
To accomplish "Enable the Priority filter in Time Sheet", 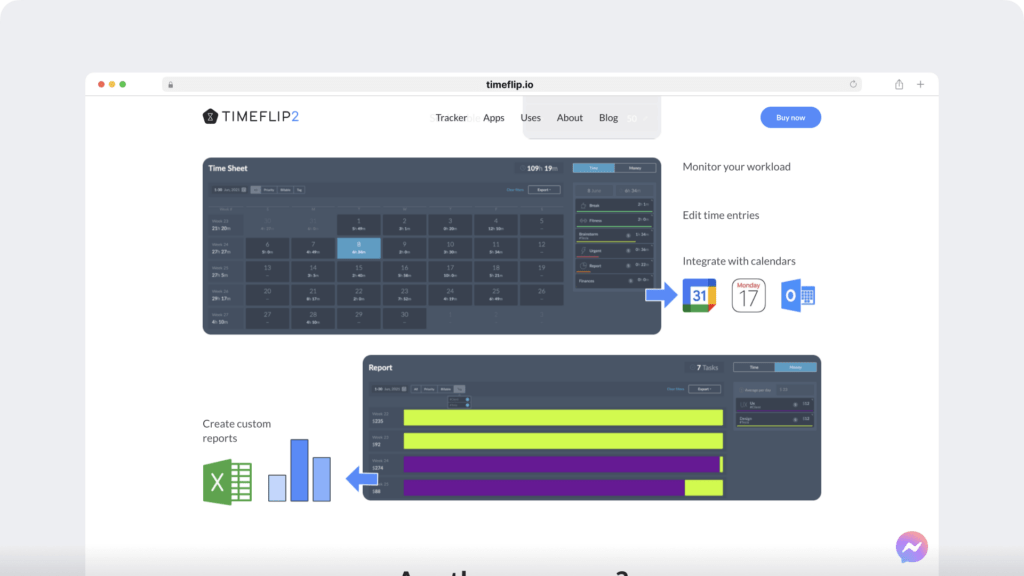I will 268,190.
